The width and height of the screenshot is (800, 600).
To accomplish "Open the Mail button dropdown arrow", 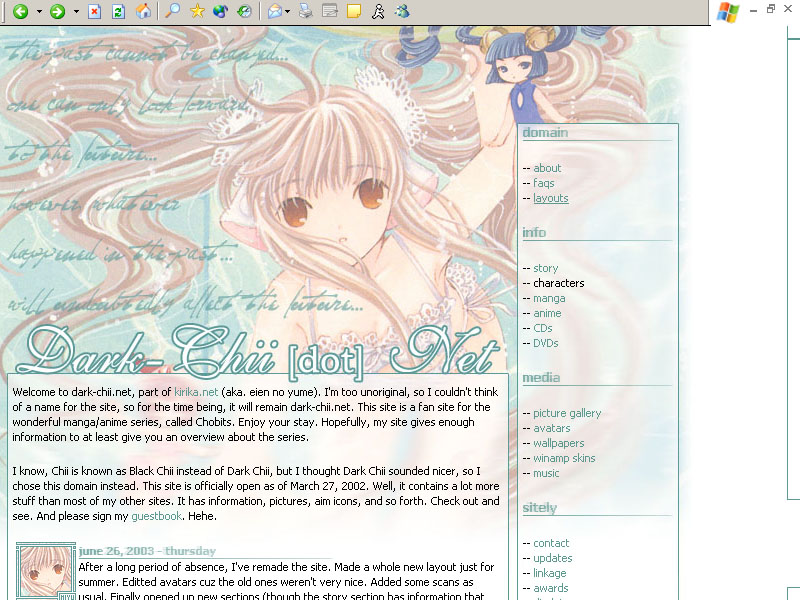I will click(288, 12).
